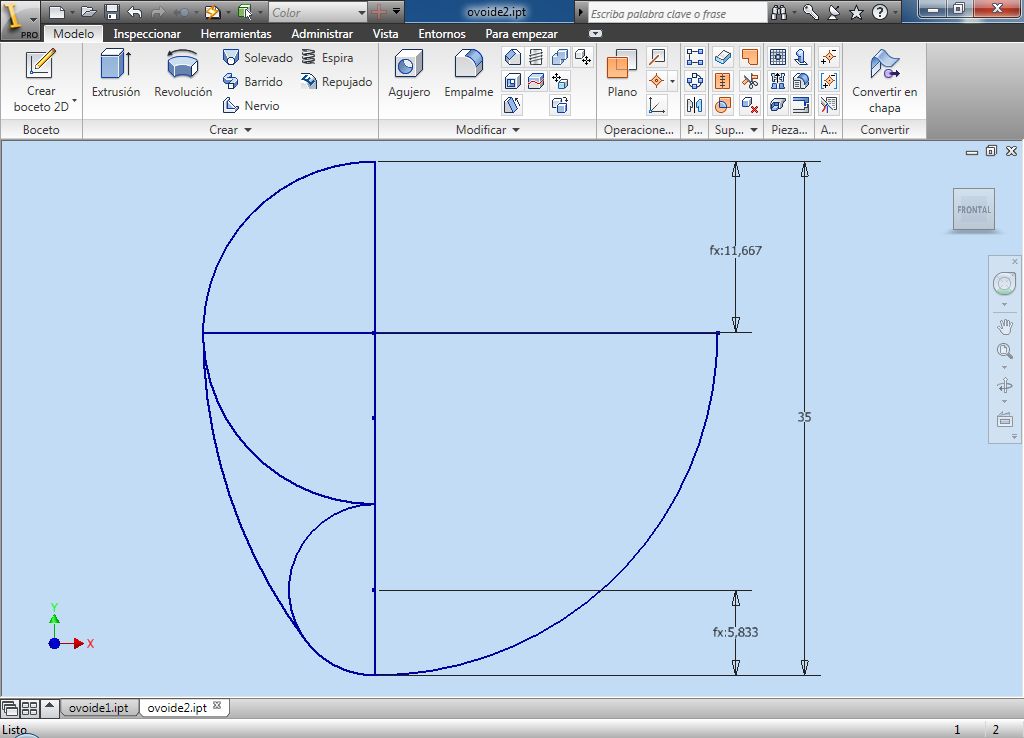Image resolution: width=1024 pixels, height=738 pixels.
Task: Close the ovoide2.ipt document tab
Action: pyautogui.click(x=217, y=706)
